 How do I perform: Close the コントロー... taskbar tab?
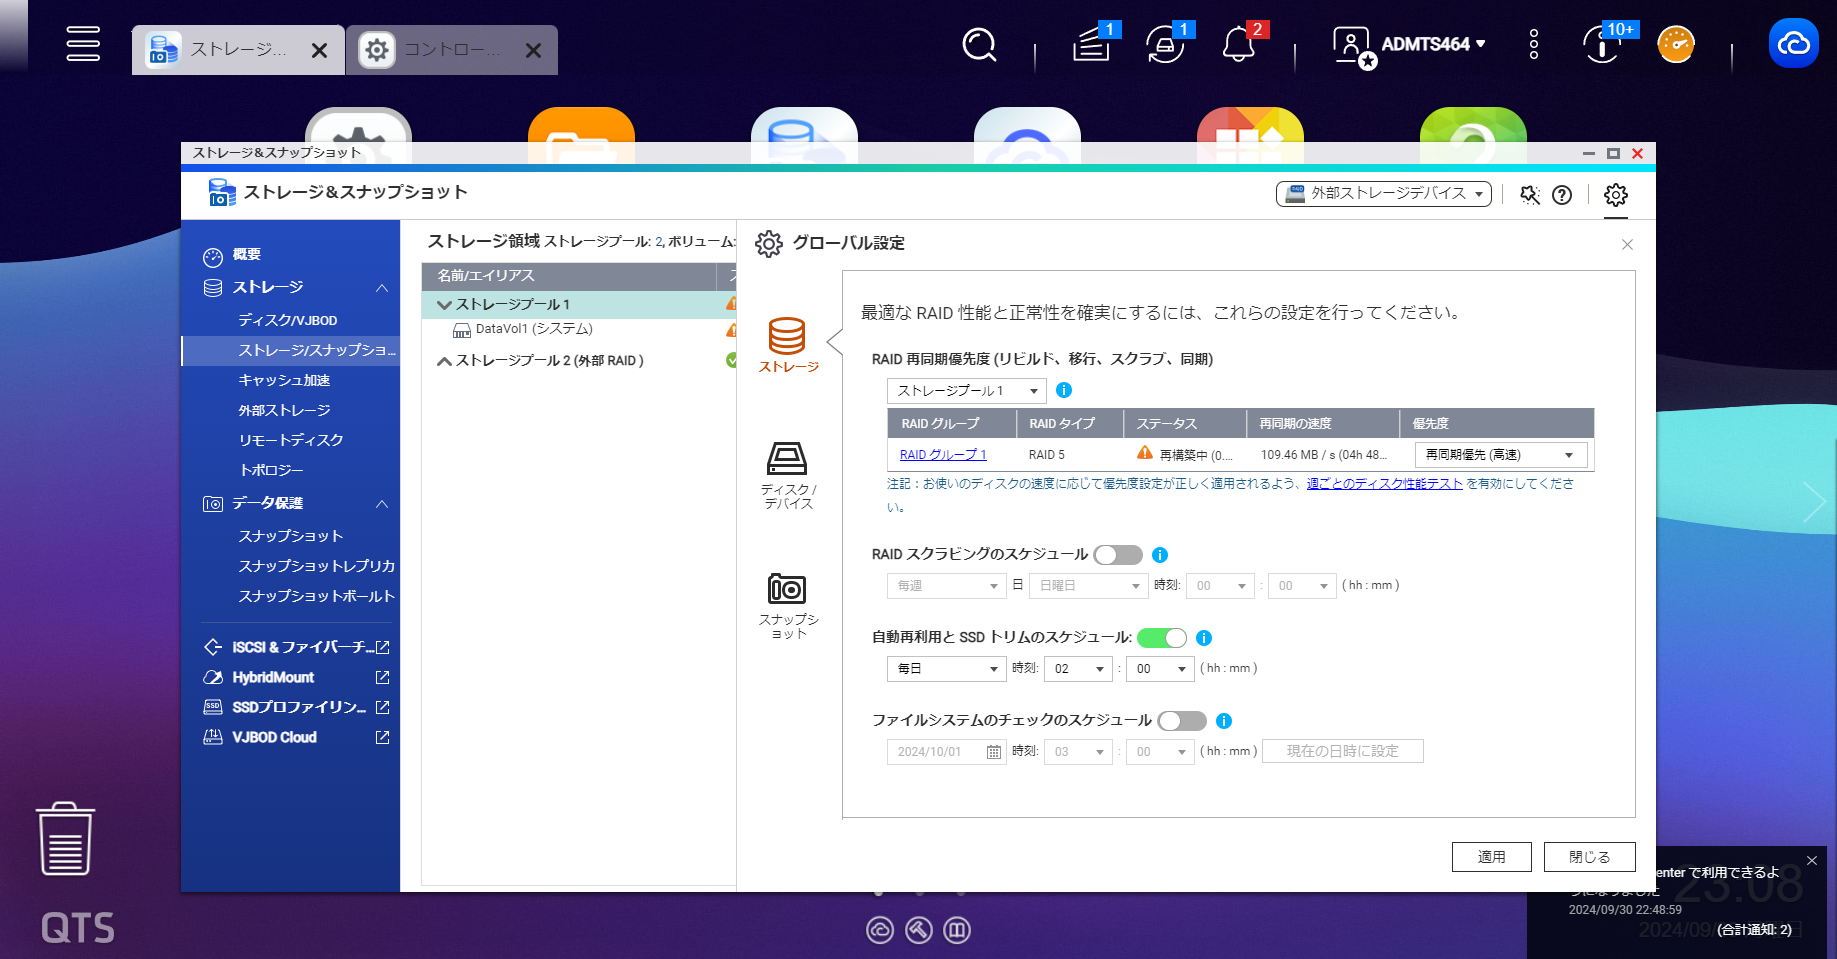pos(533,50)
